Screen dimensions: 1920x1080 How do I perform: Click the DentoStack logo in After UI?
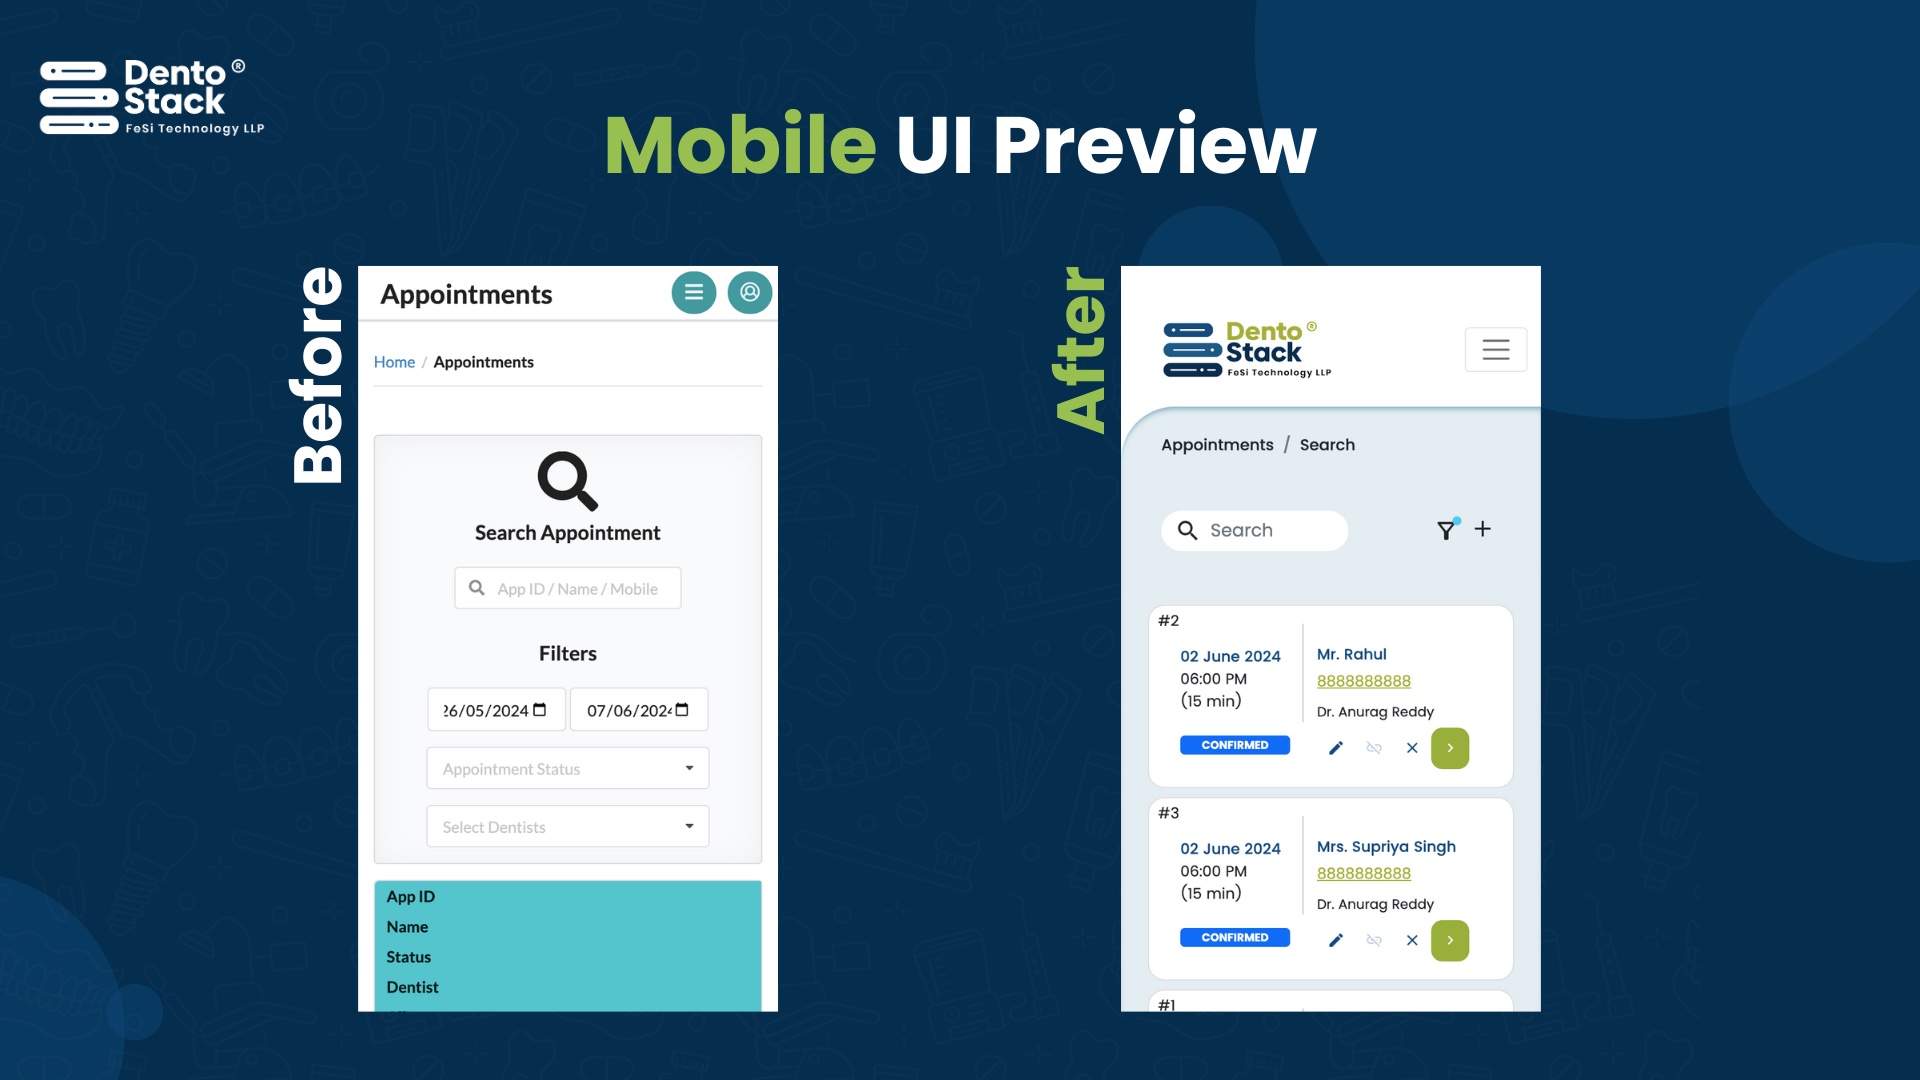click(1245, 348)
